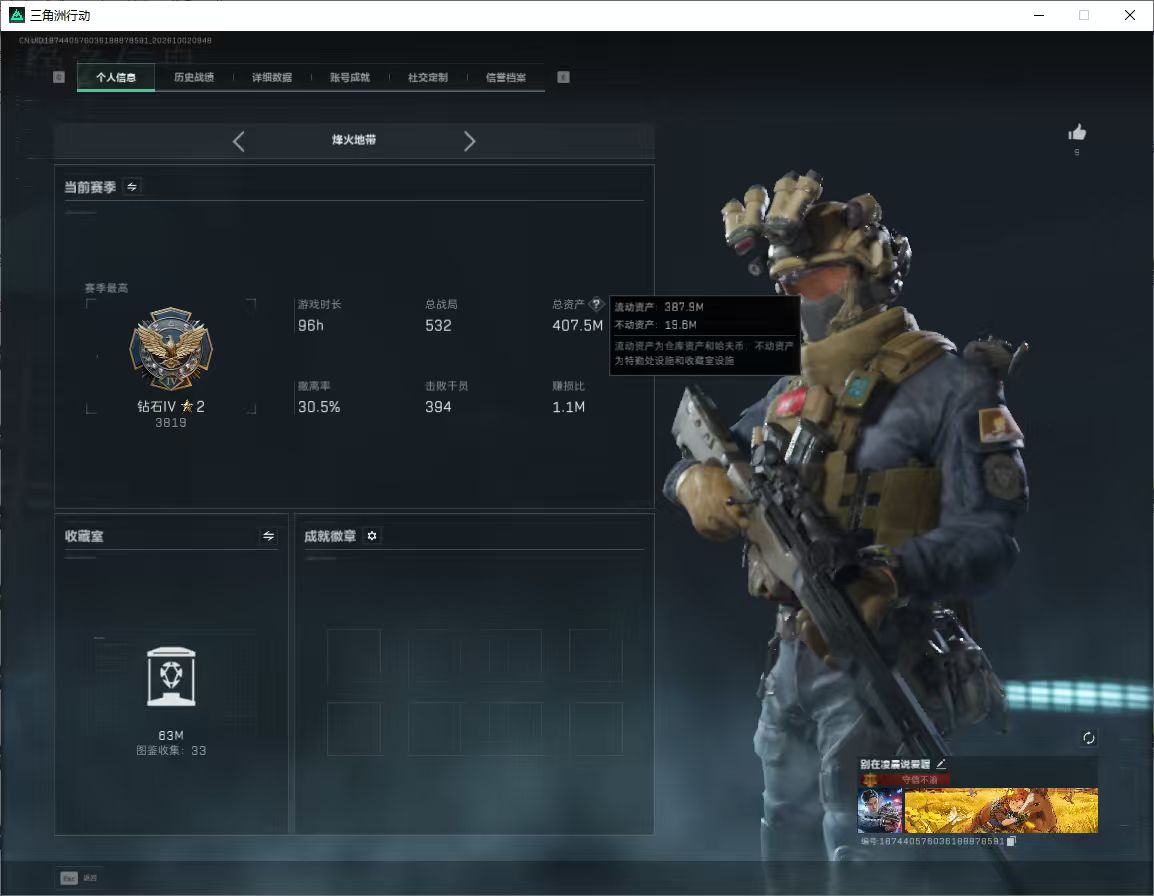
Task: Toggle the 收藏室 swap icon
Action: [x=269, y=536]
